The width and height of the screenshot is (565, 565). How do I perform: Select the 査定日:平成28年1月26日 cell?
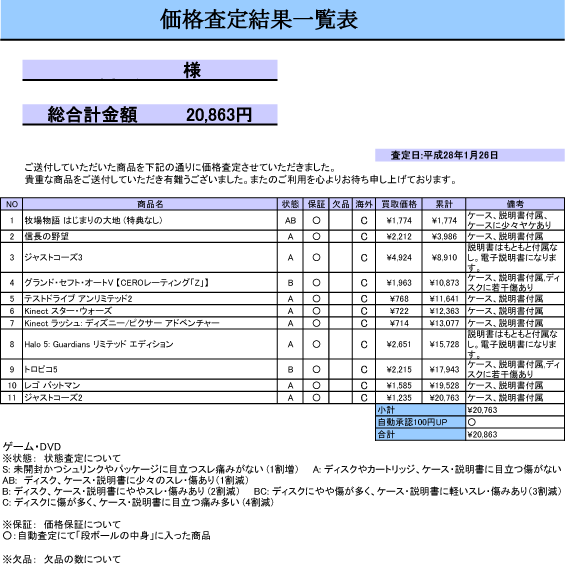(x=470, y=155)
